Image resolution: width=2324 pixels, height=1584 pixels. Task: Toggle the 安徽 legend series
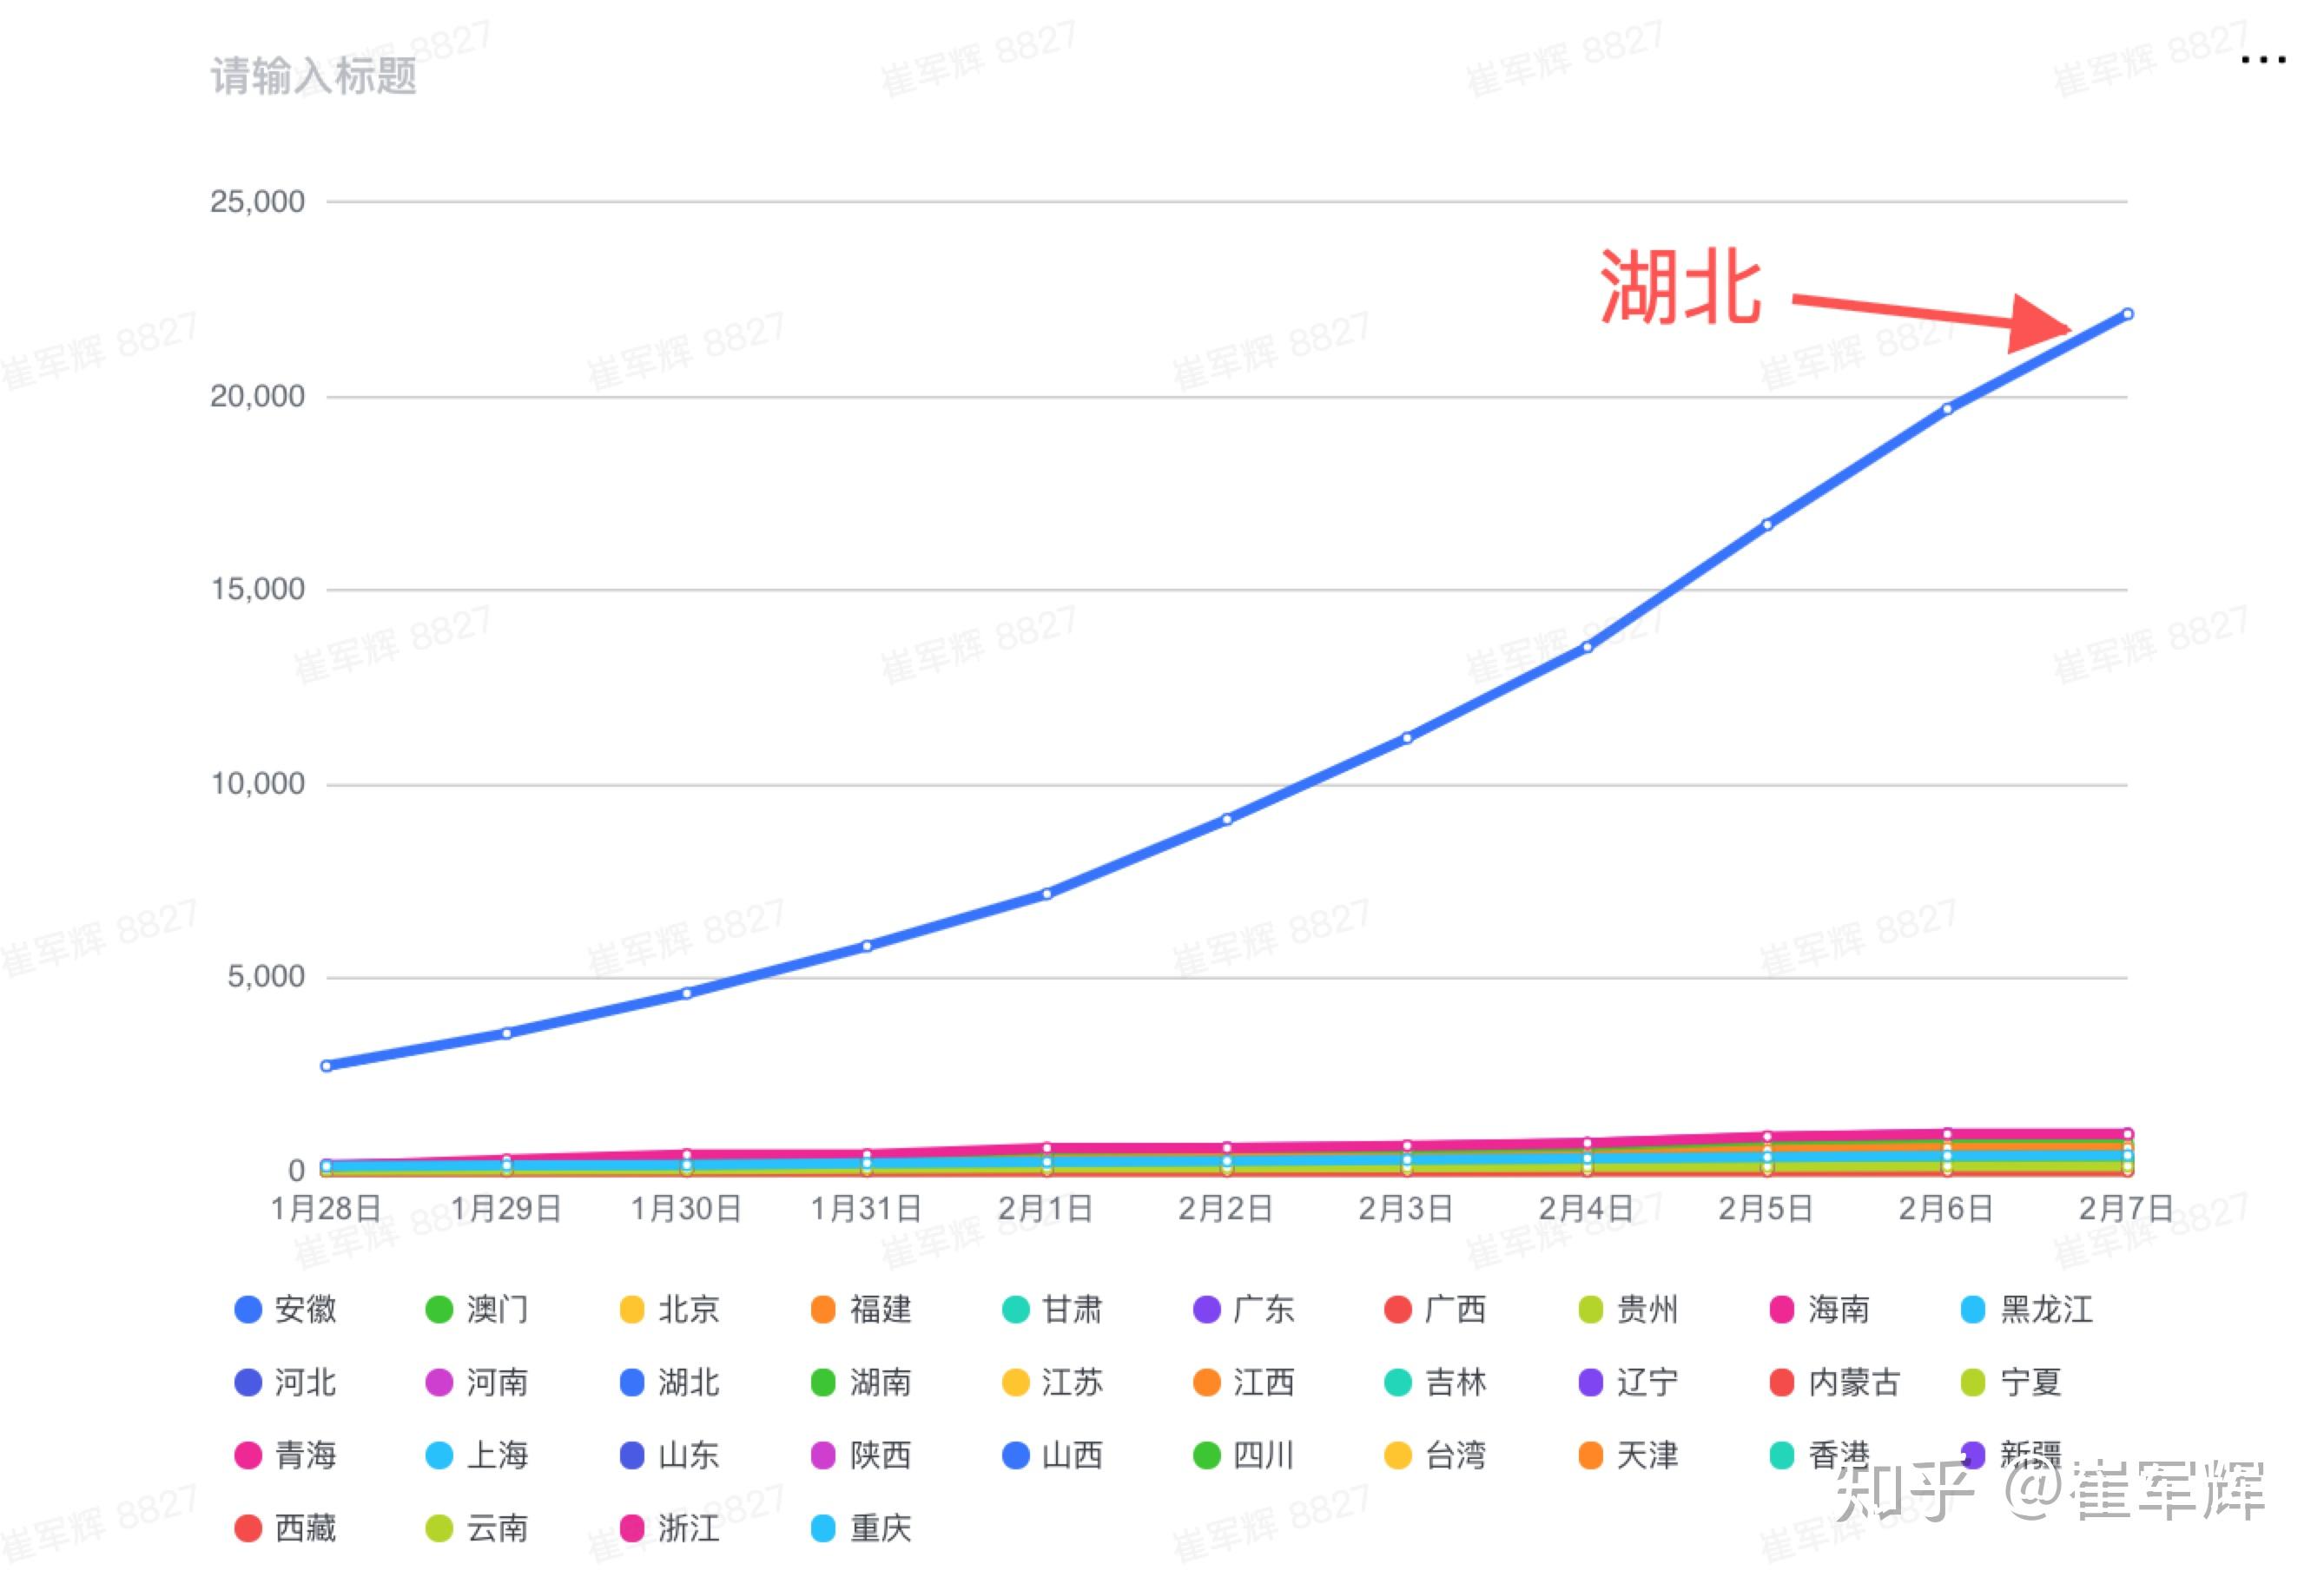click(x=286, y=1309)
